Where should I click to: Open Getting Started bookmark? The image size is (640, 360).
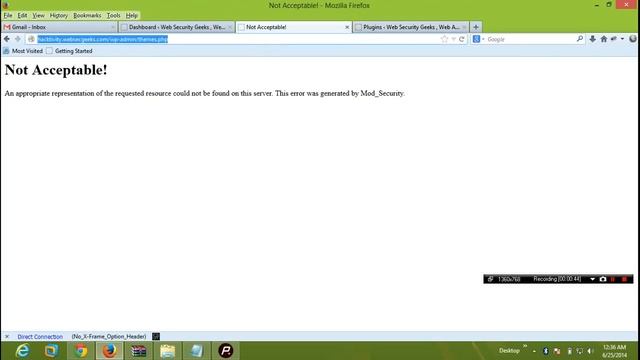pyautogui.click(x=69, y=51)
